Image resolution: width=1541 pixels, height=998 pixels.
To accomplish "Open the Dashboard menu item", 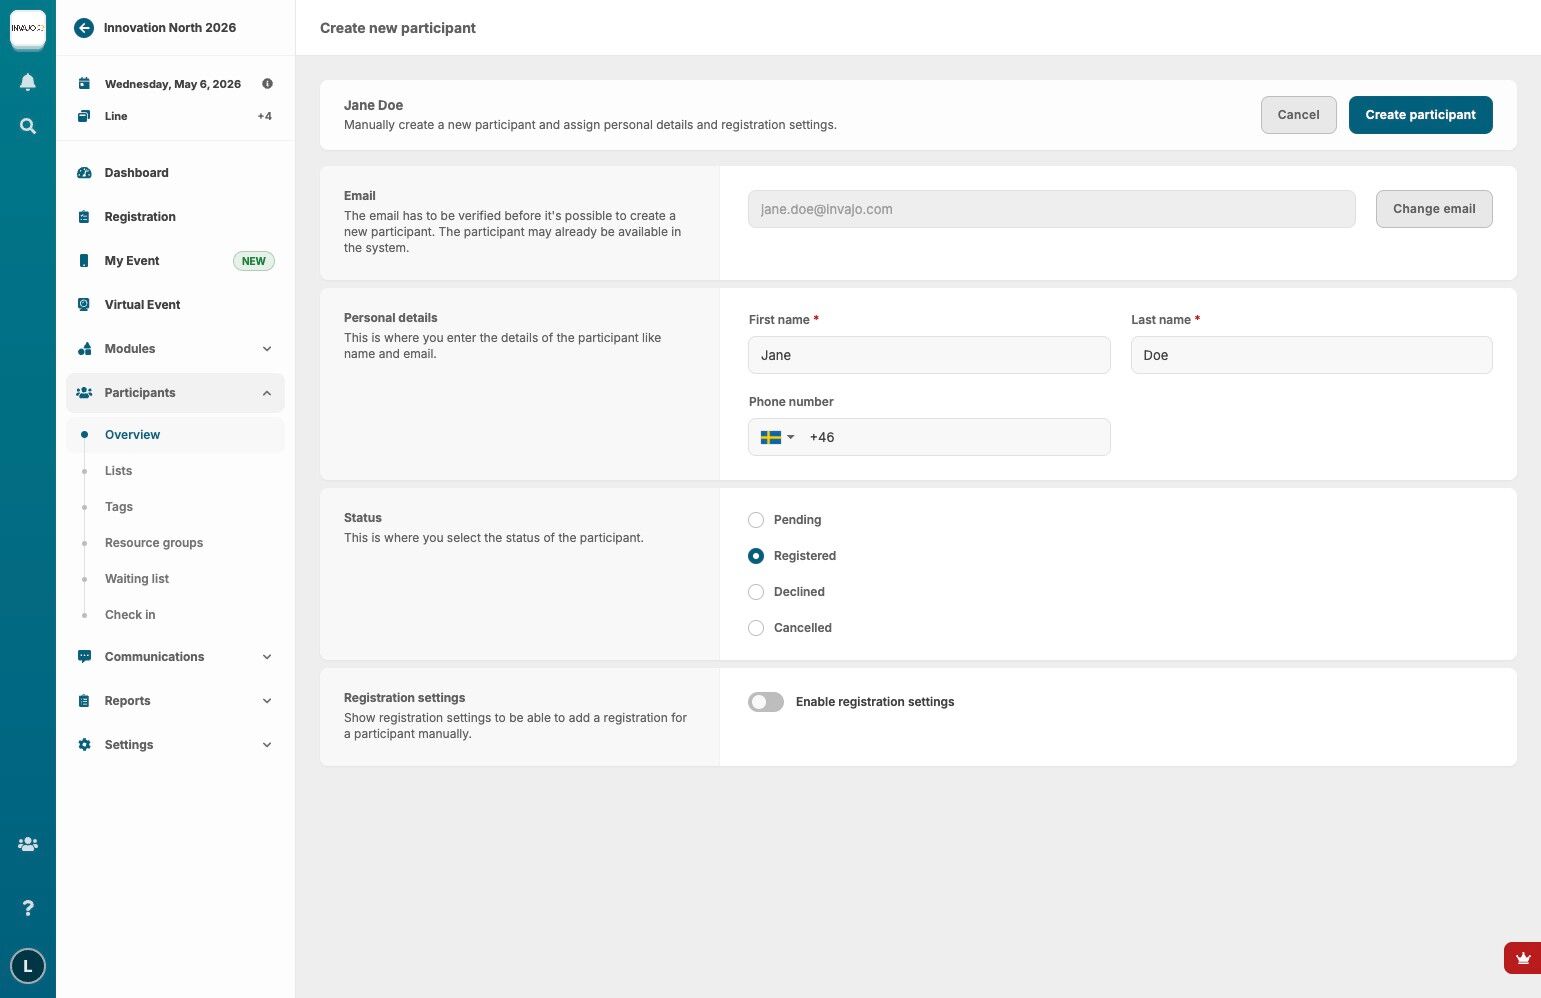I will pyautogui.click(x=137, y=173).
